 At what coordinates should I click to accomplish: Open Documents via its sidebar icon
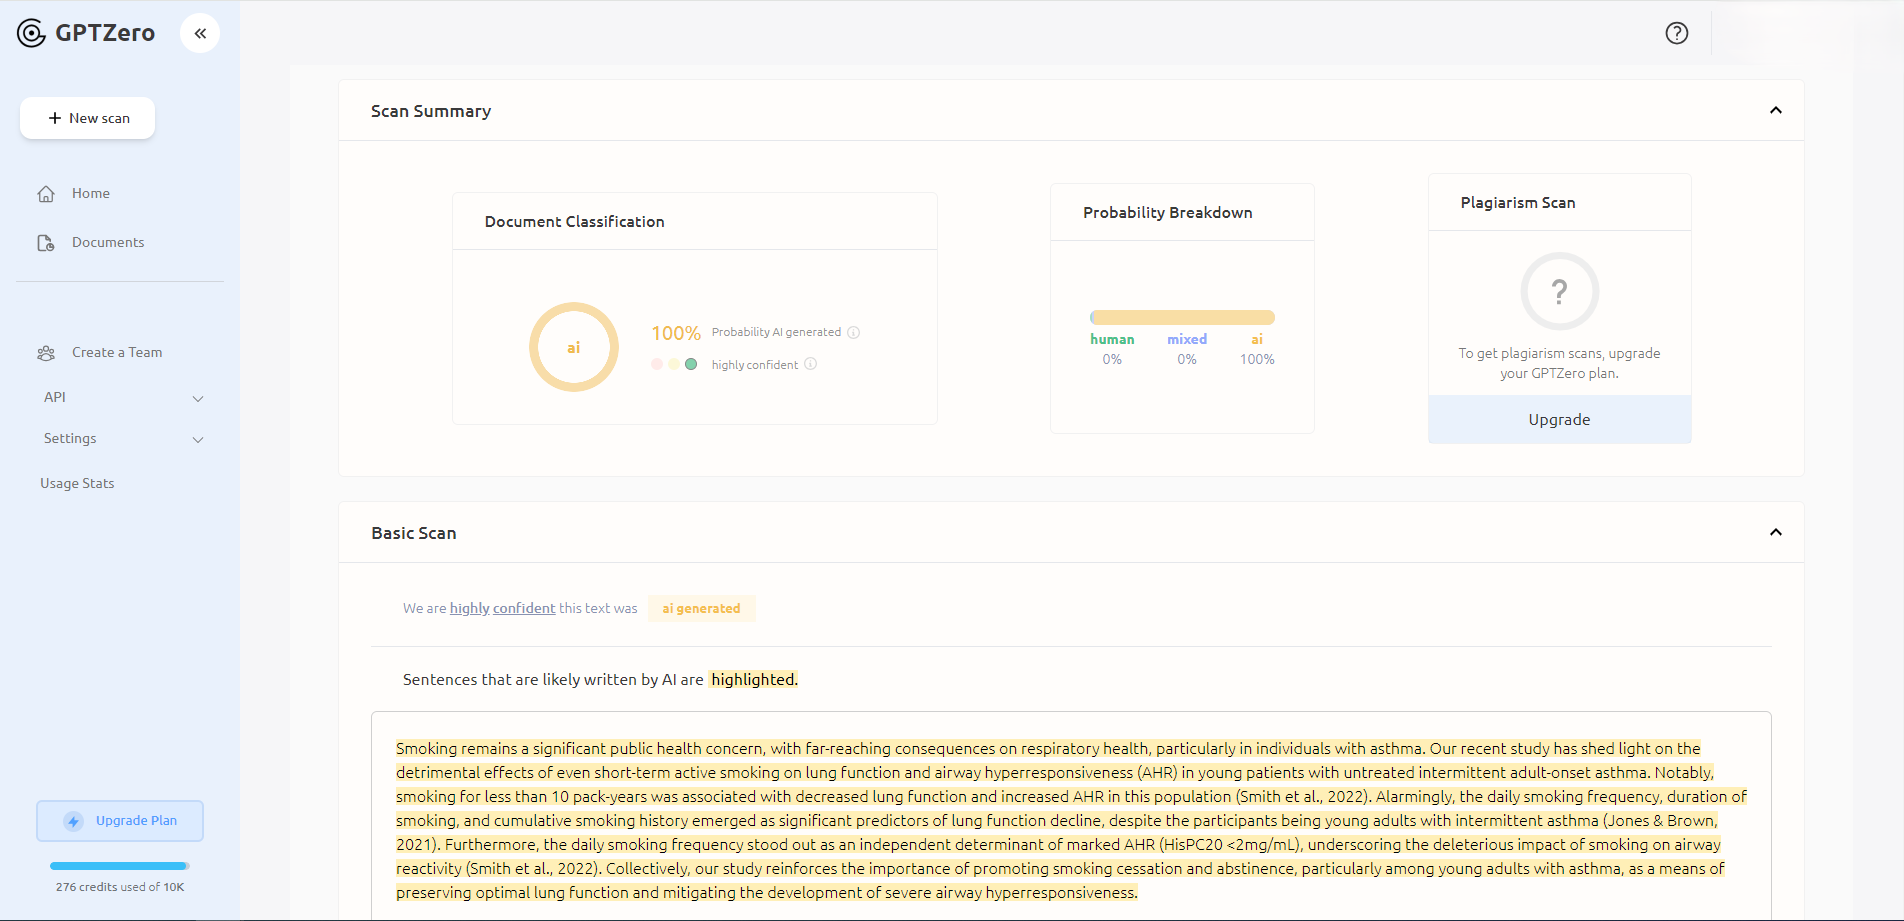(46, 242)
